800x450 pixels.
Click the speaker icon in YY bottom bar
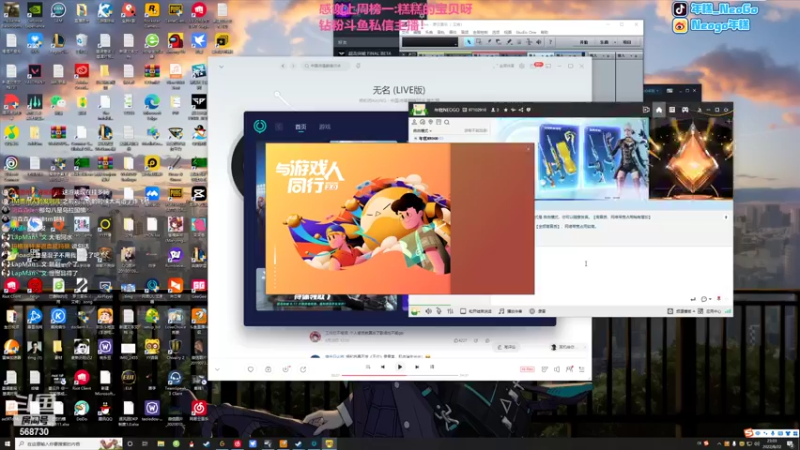click(428, 311)
